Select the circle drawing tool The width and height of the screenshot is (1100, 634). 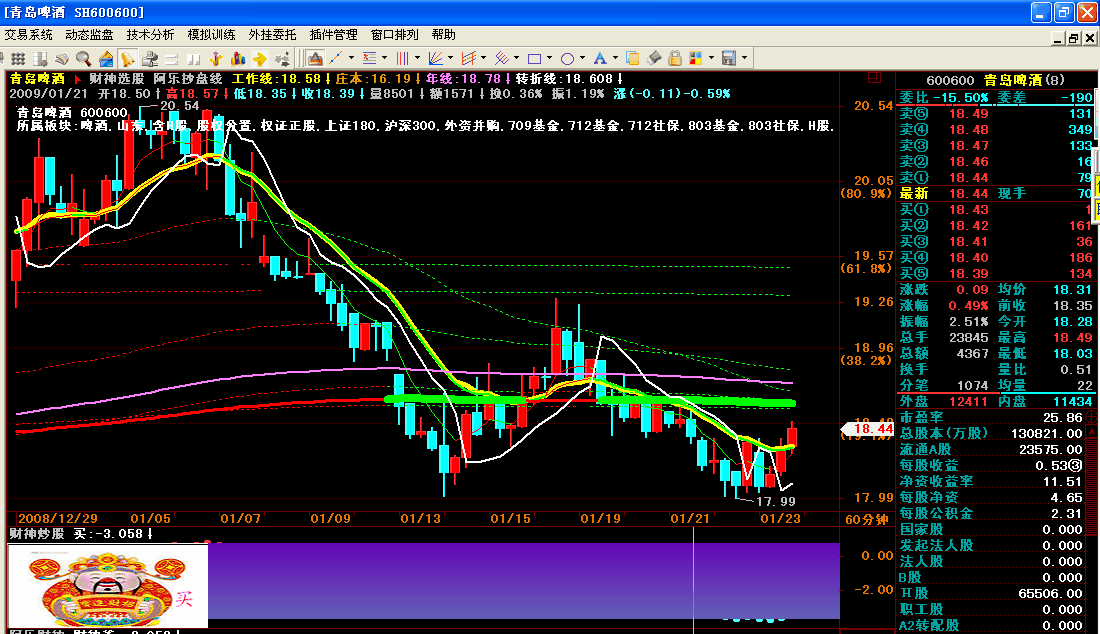568,58
